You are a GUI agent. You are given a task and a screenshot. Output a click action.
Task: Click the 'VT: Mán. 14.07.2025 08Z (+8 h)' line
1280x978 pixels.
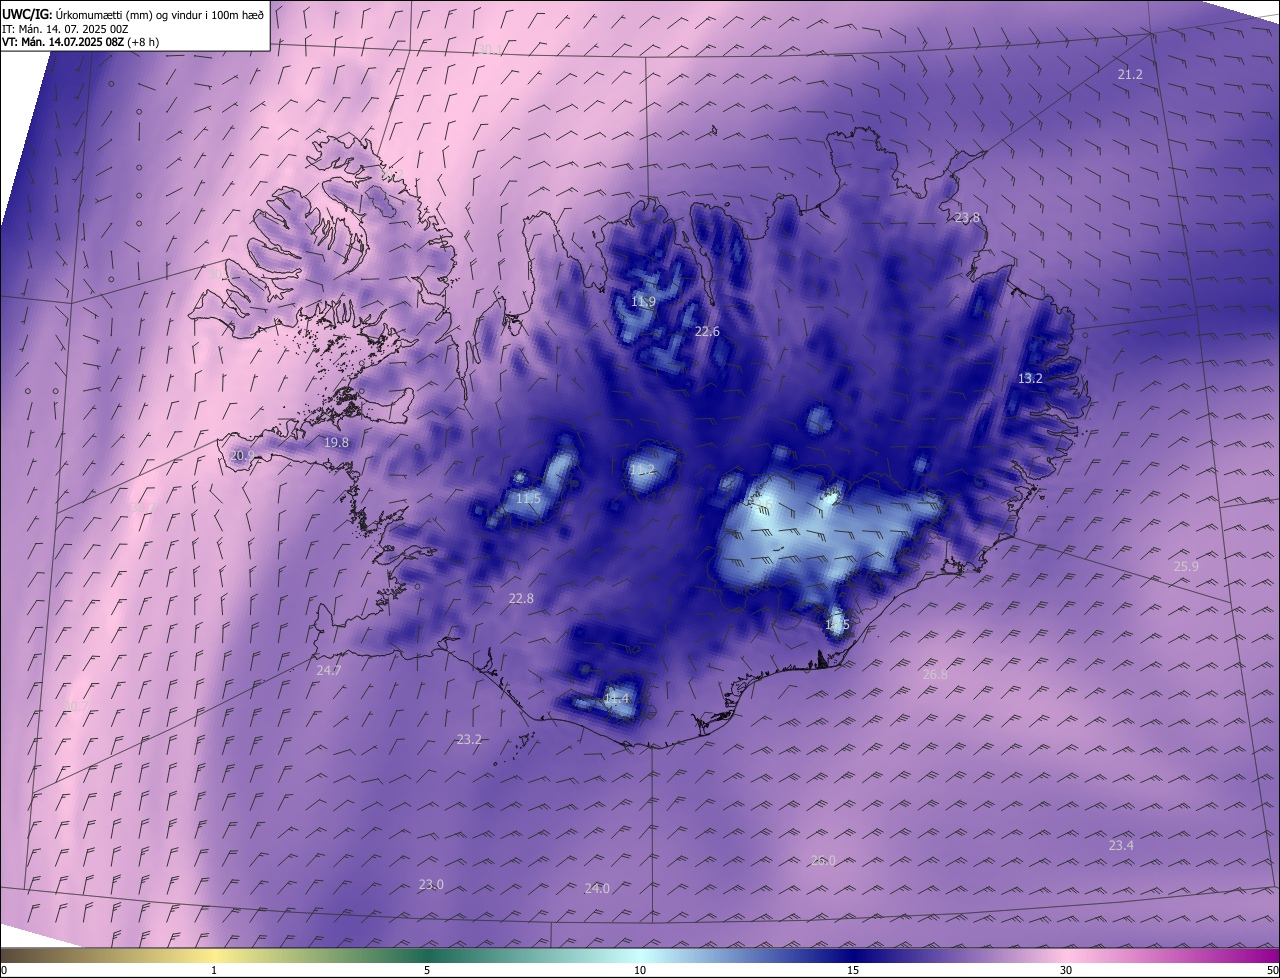click(81, 42)
